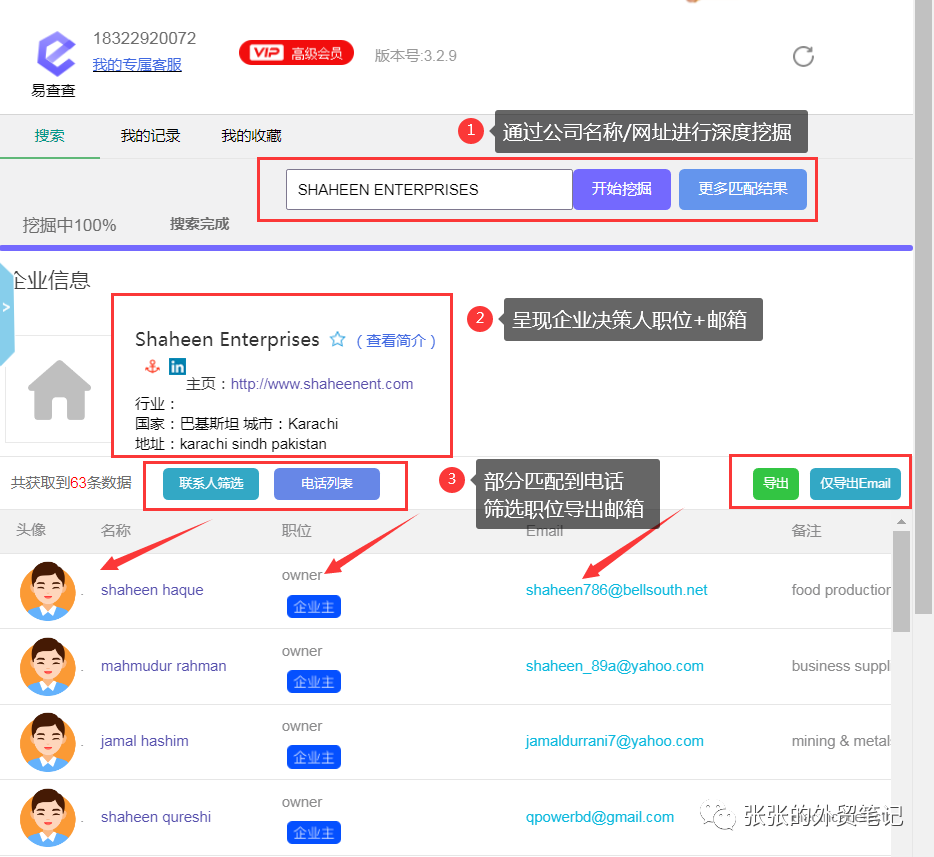This screenshot has width=934, height=857.
Task: Click the refresh icon at top right
Action: point(803,57)
